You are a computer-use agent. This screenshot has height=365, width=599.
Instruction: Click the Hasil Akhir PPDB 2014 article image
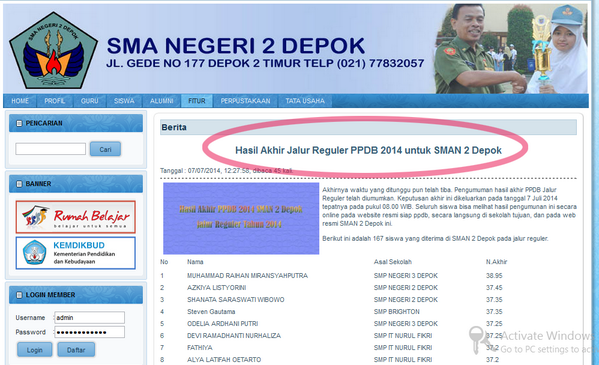click(x=241, y=218)
